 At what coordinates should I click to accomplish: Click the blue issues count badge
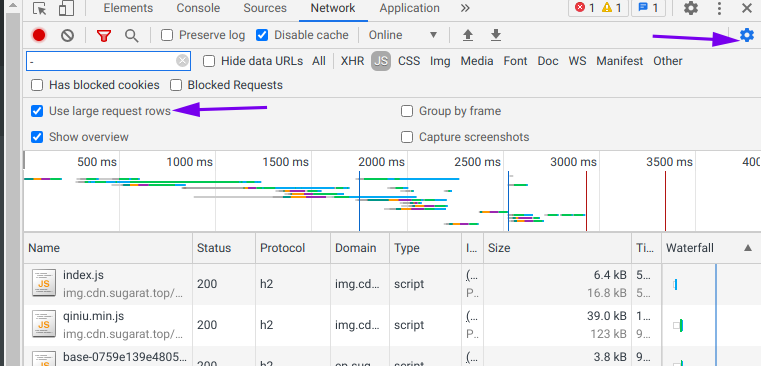tap(648, 8)
